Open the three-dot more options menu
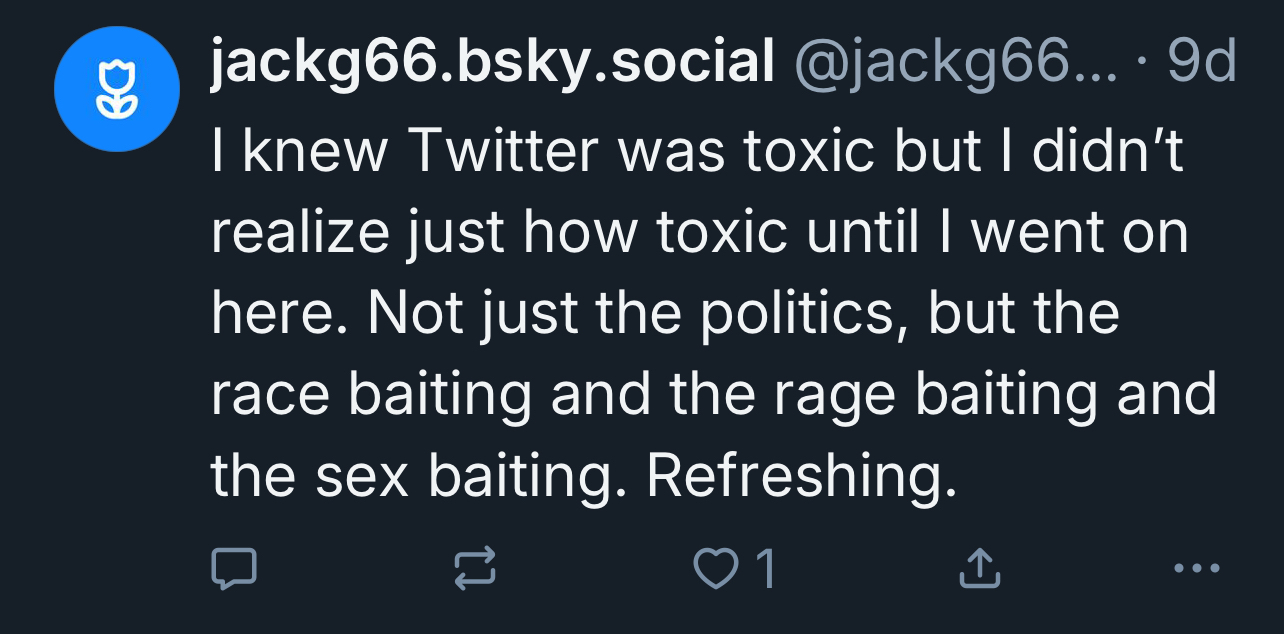The height and width of the screenshot is (634, 1284). 1197,568
